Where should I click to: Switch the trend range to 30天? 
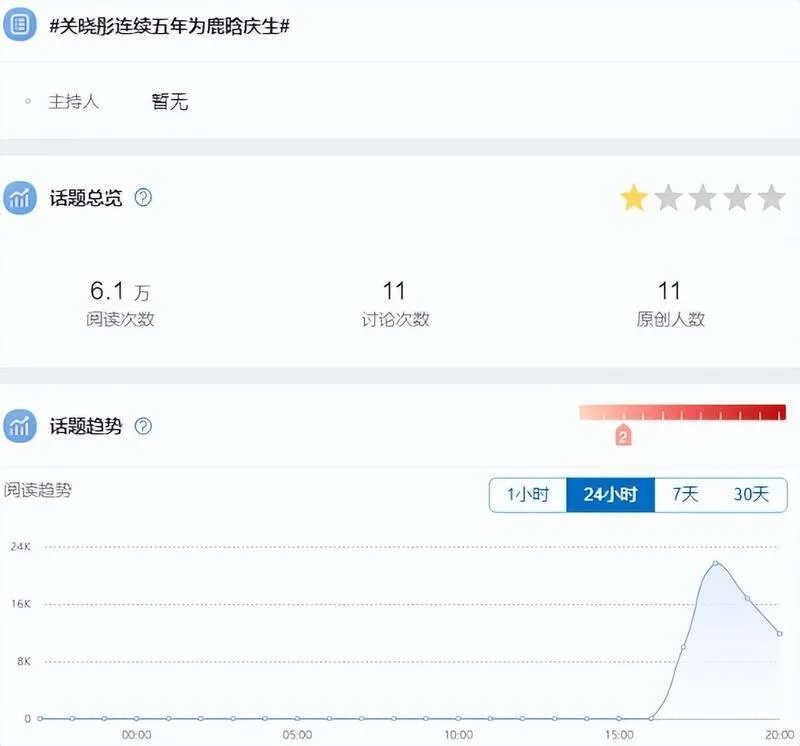[751, 494]
